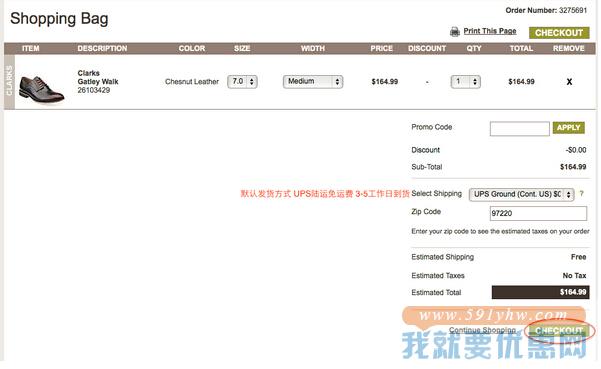Click the No Tax value
The height and width of the screenshot is (369, 601).
[x=574, y=276]
